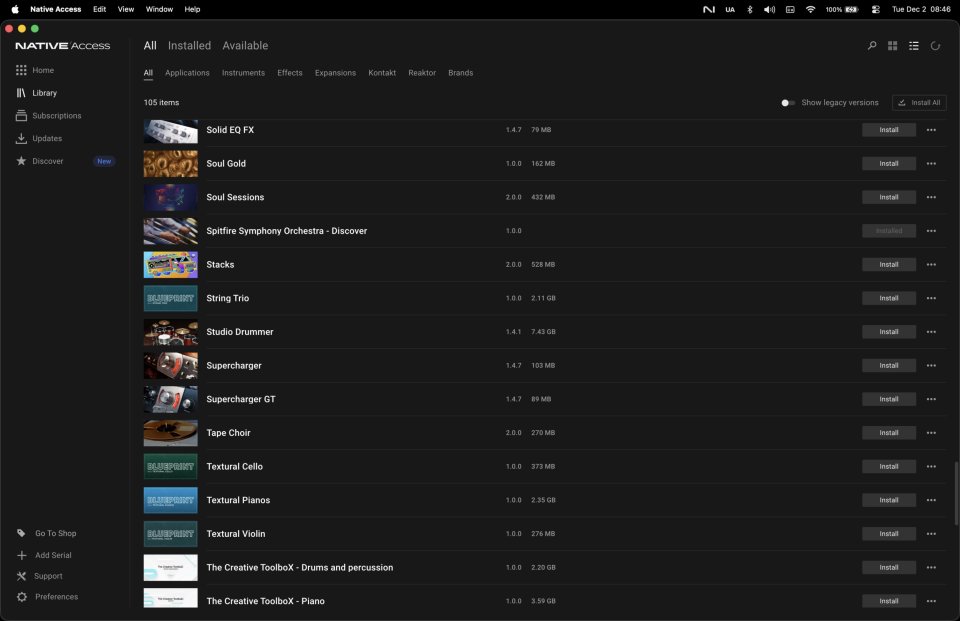Open more options for Textural Violin
The image size is (960, 621).
click(x=931, y=533)
